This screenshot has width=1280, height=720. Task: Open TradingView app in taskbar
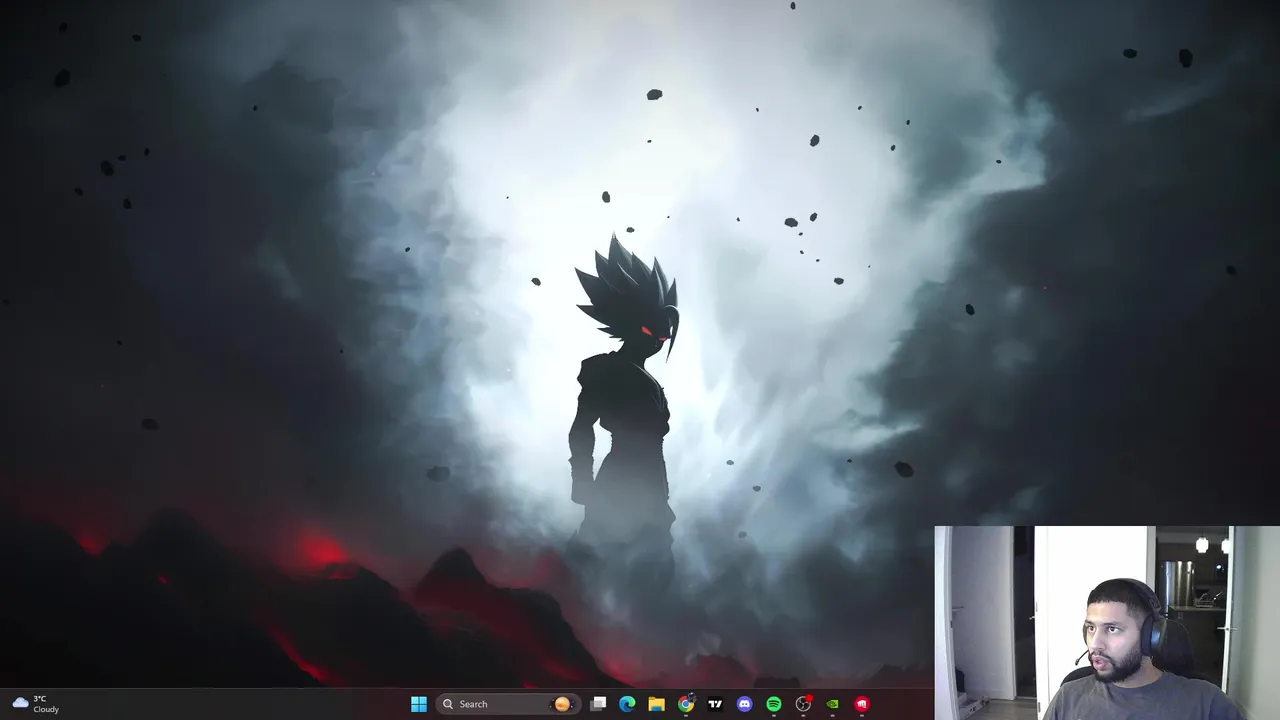[715, 704]
